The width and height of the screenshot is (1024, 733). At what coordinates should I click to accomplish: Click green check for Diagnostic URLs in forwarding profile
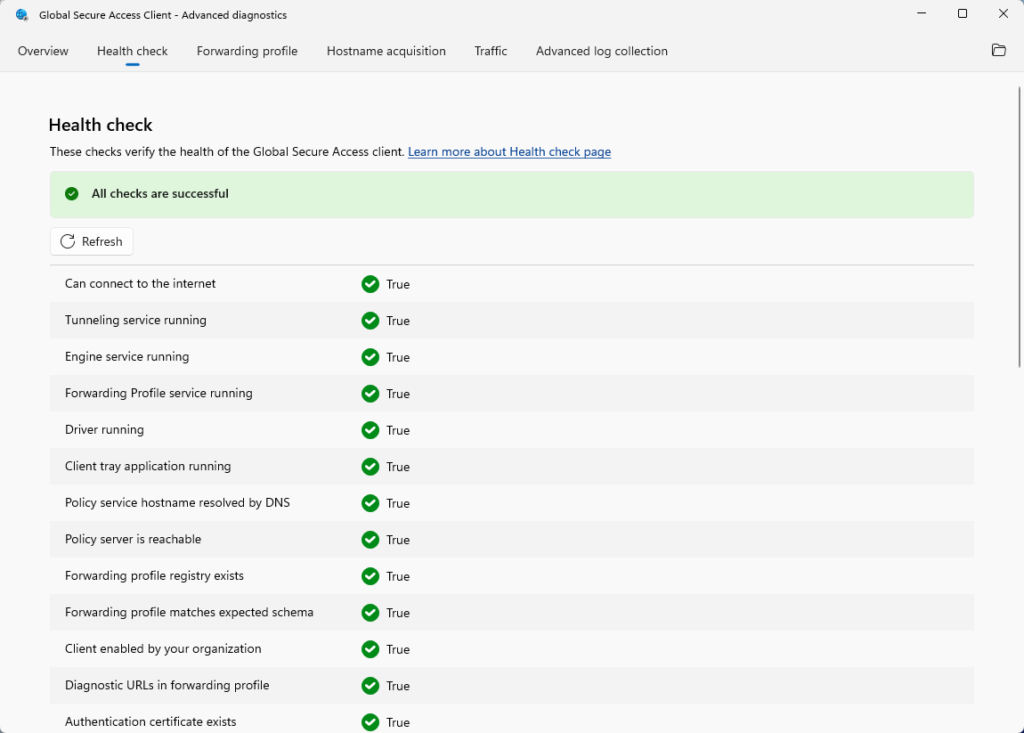pyautogui.click(x=370, y=686)
